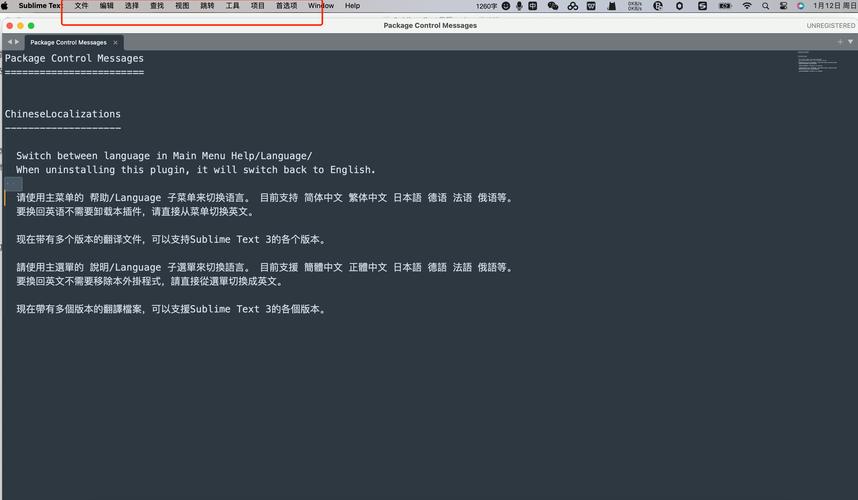The width and height of the screenshot is (858, 500).
Task: Open the Apple menu
Action: (5, 5)
